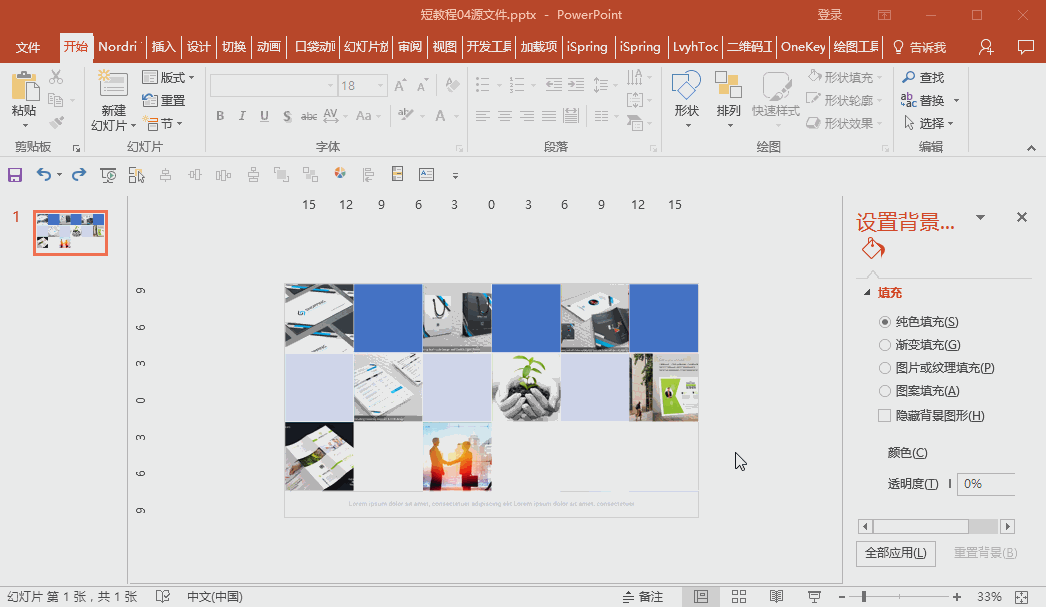
Task: Open the Select (选择) dropdown
Action: pyautogui.click(x=928, y=123)
